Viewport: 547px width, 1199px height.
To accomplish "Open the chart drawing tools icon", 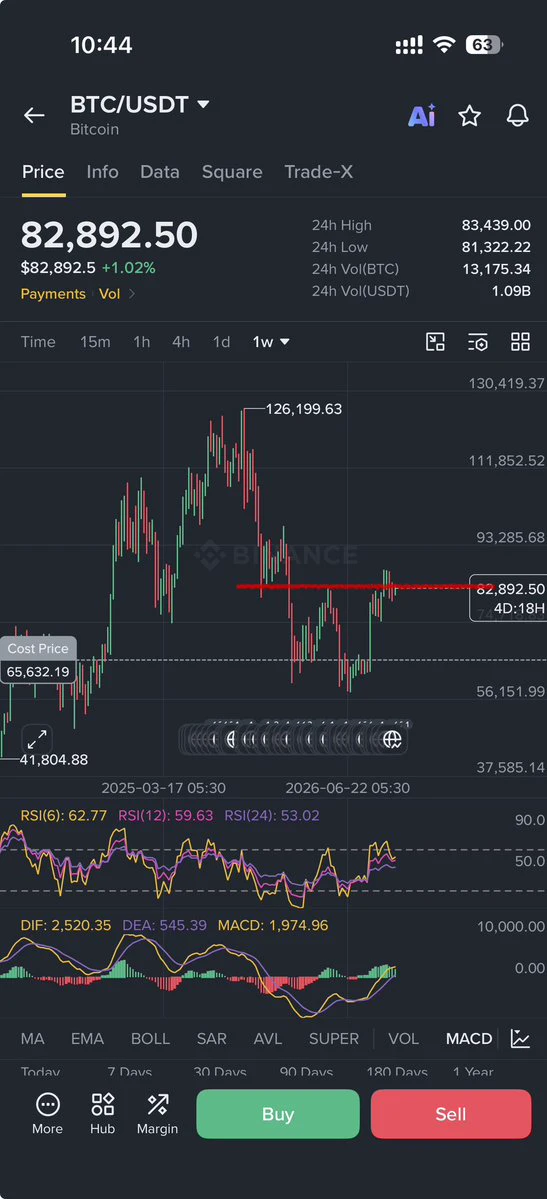I will pyautogui.click(x=435, y=342).
